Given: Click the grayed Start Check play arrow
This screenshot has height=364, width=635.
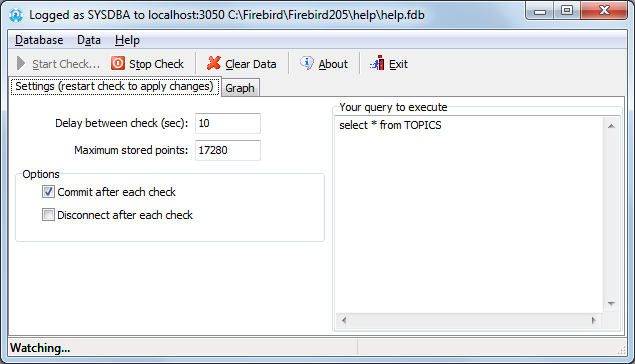Looking at the screenshot, I should tap(21, 63).
